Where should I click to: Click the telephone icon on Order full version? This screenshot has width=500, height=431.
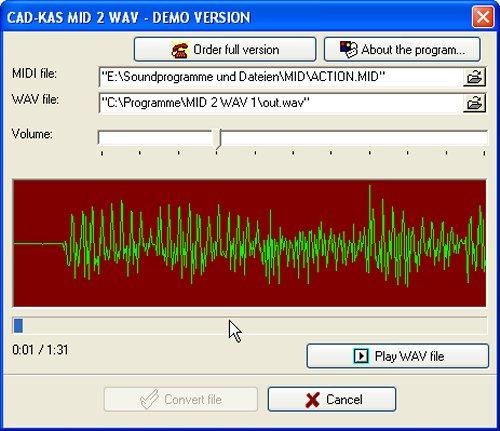[x=180, y=50]
